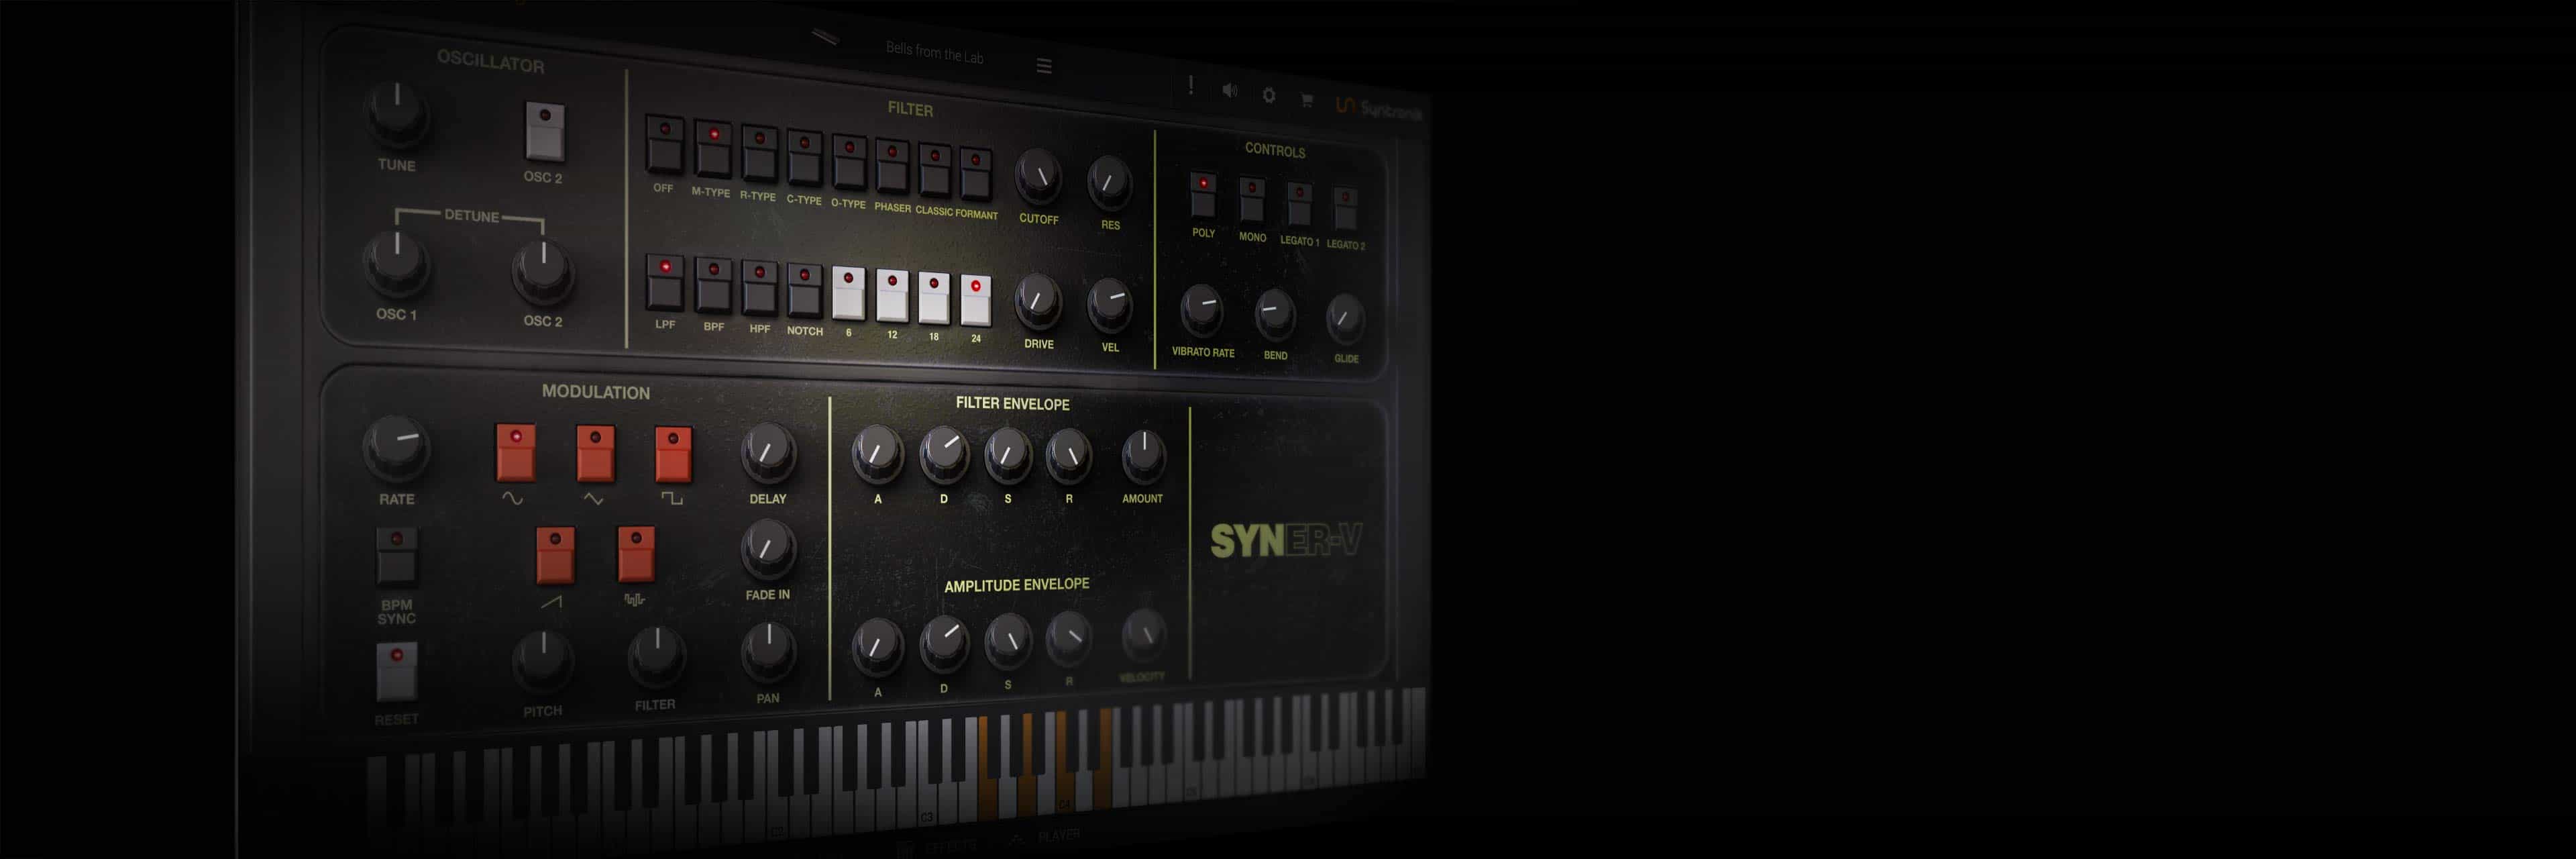This screenshot has height=859, width=2576.
Task: Click the preset name Bells from the Lab
Action: pos(934,52)
